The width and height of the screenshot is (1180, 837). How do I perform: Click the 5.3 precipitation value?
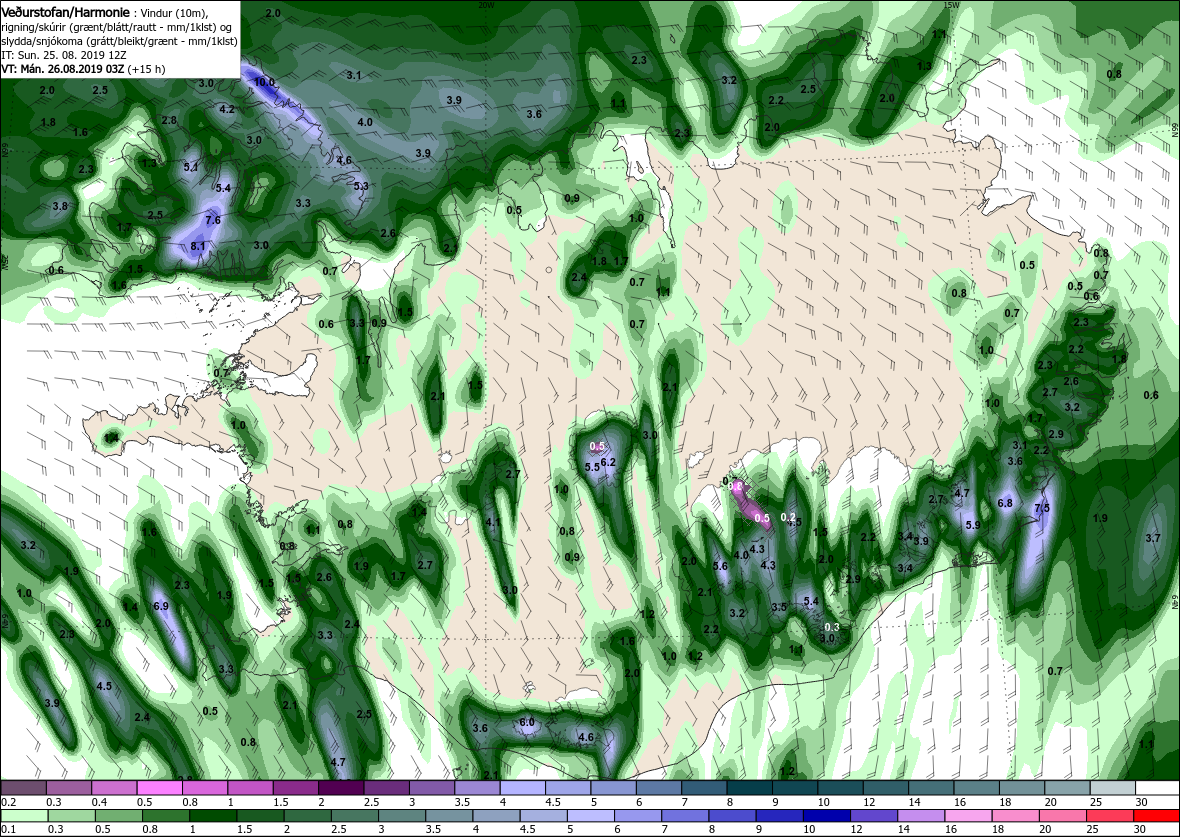(x=361, y=186)
